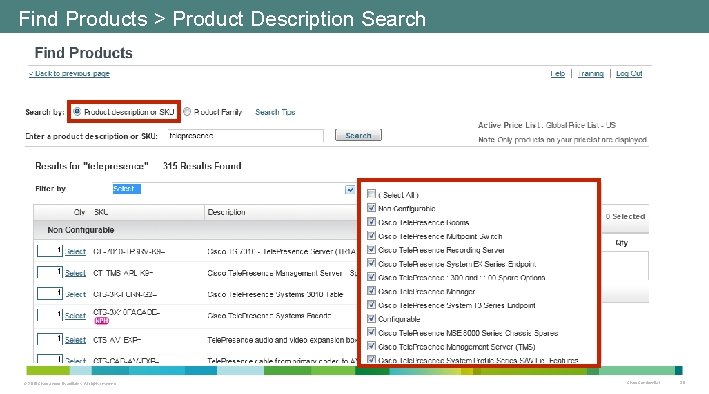The image size is (709, 394).
Task: Uncheck the Configurable filter option
Action: [x=371, y=318]
